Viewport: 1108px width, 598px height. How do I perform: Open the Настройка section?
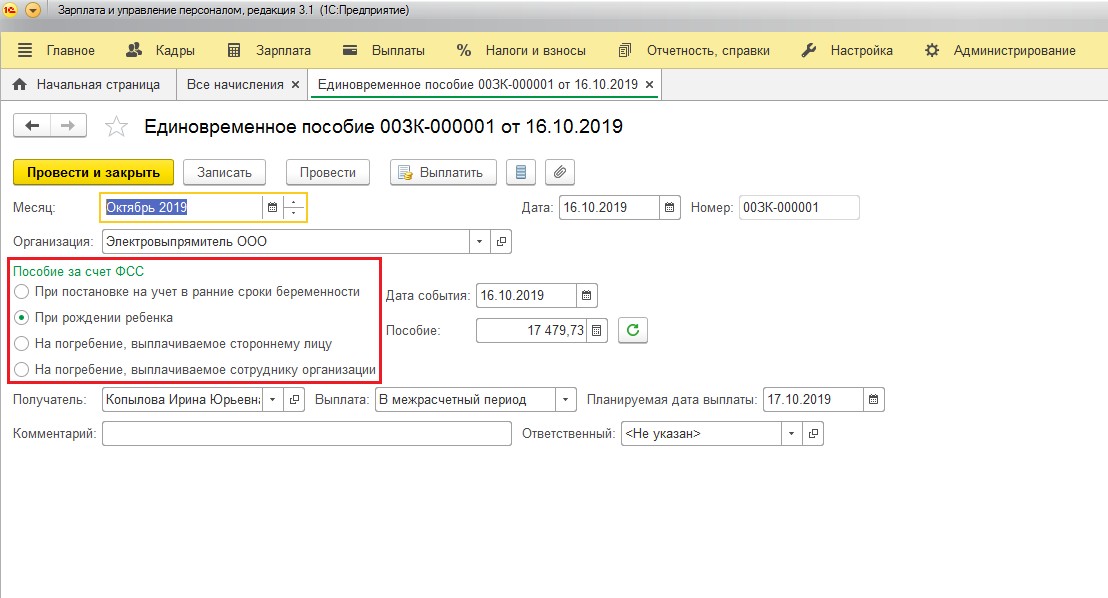click(847, 50)
